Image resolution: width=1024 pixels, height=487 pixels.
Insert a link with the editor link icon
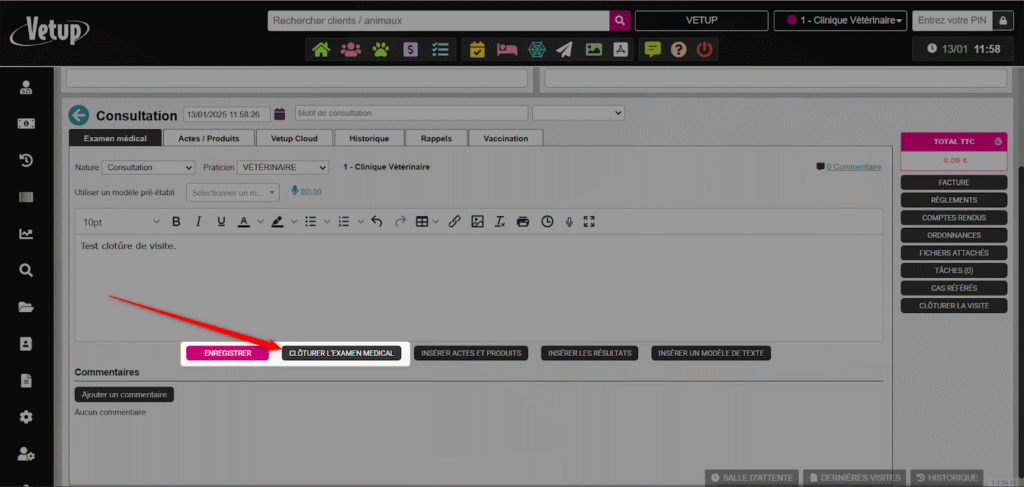pos(454,222)
